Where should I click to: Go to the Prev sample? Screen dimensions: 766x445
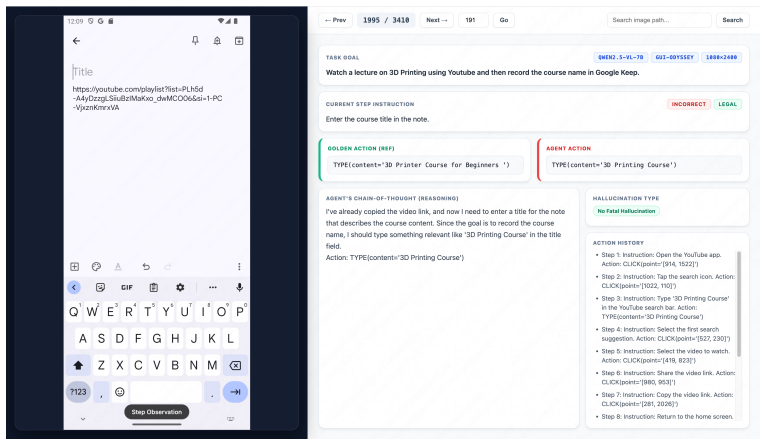coord(336,20)
